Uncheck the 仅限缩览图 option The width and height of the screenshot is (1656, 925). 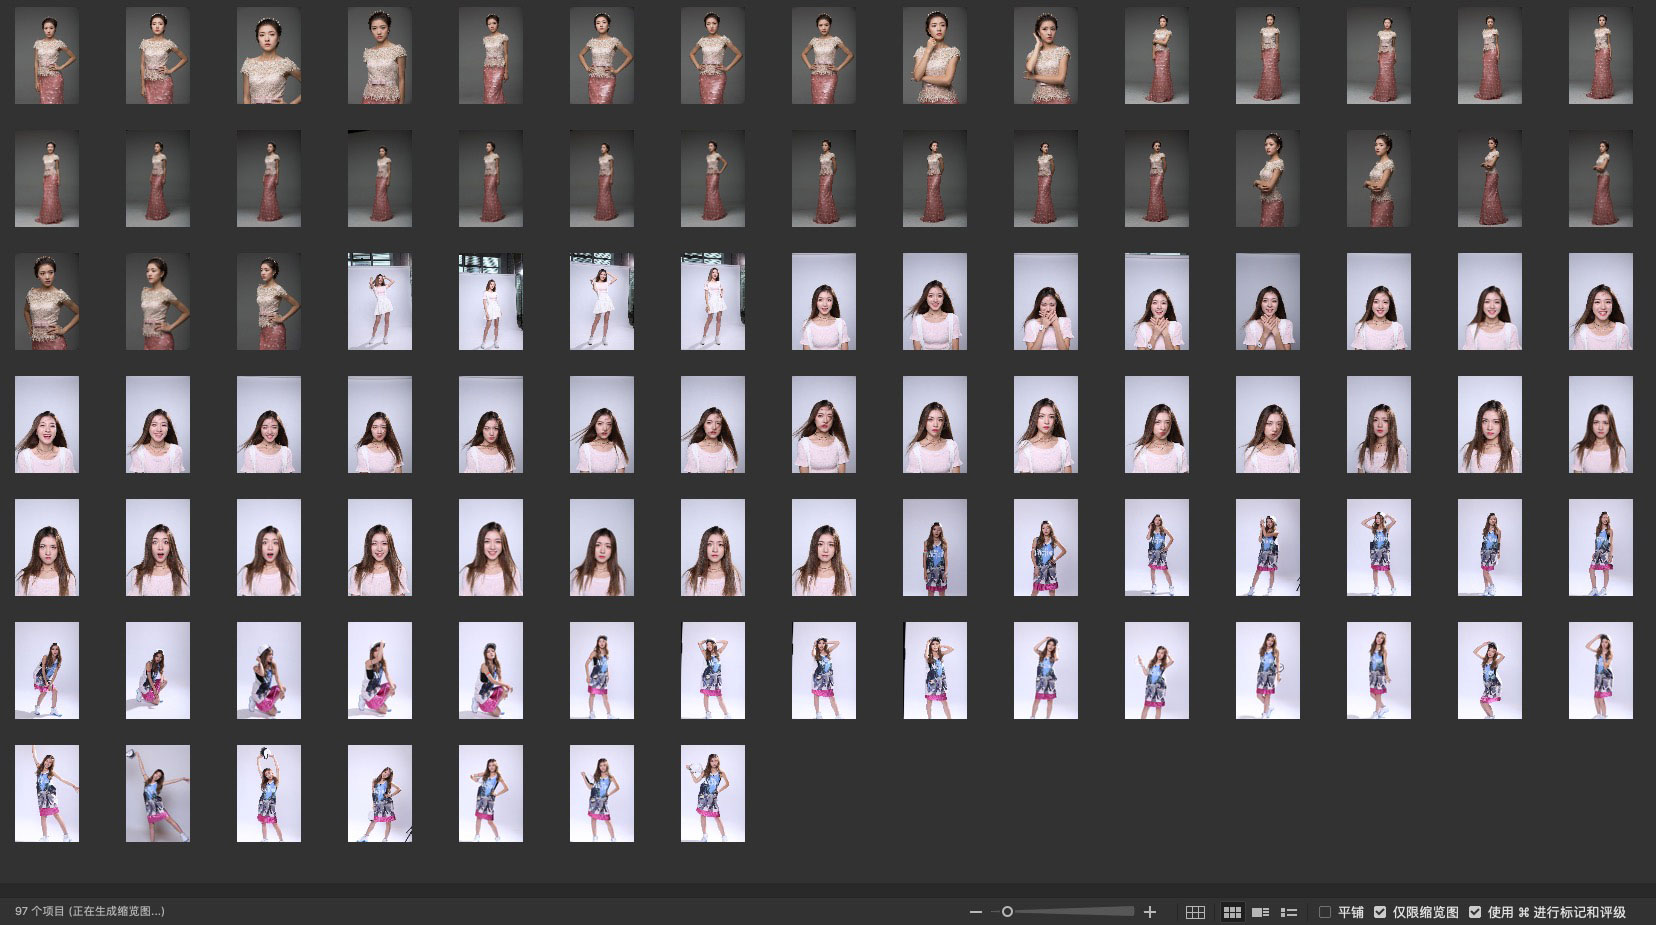(1380, 912)
